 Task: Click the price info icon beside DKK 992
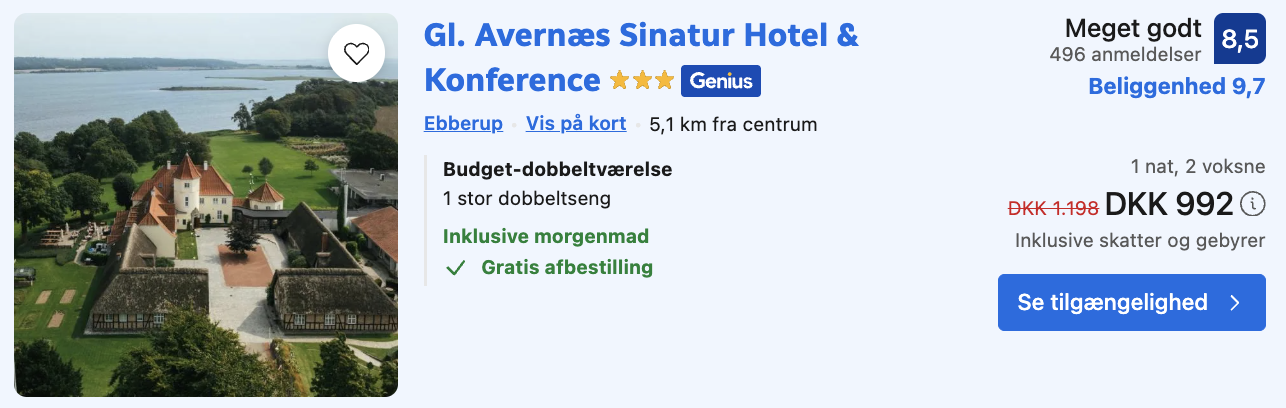click(x=1252, y=204)
